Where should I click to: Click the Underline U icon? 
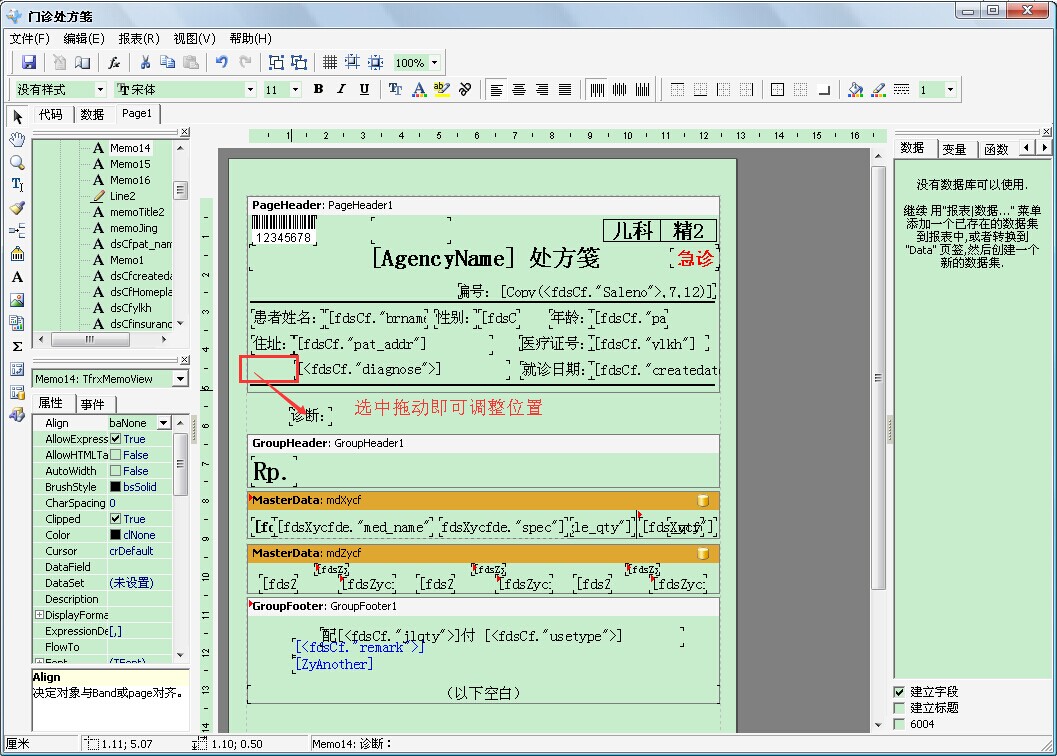pyautogui.click(x=364, y=89)
